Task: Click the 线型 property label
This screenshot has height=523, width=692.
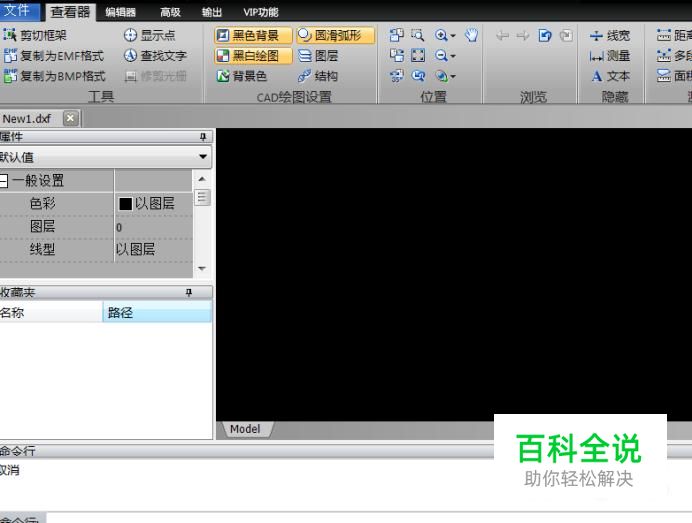Action: pos(42,249)
